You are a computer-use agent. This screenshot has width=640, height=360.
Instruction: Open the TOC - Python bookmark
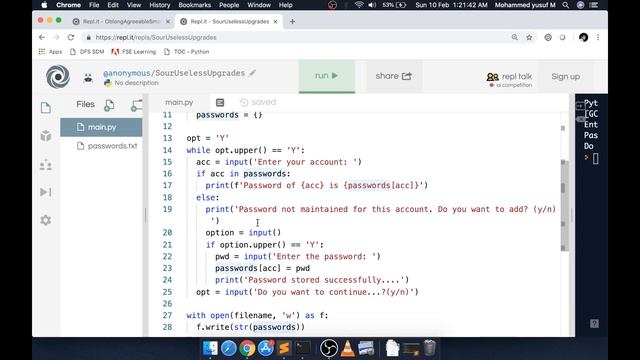click(x=187, y=52)
